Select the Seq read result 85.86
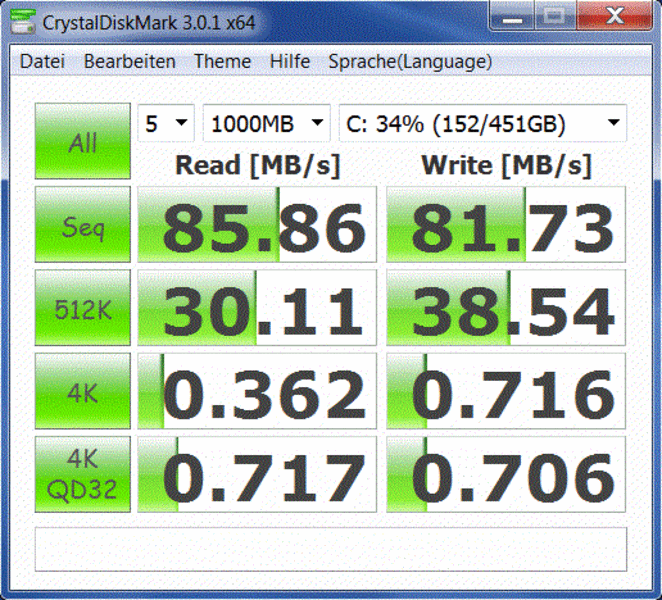Viewport: 662px width, 600px height. click(x=257, y=224)
